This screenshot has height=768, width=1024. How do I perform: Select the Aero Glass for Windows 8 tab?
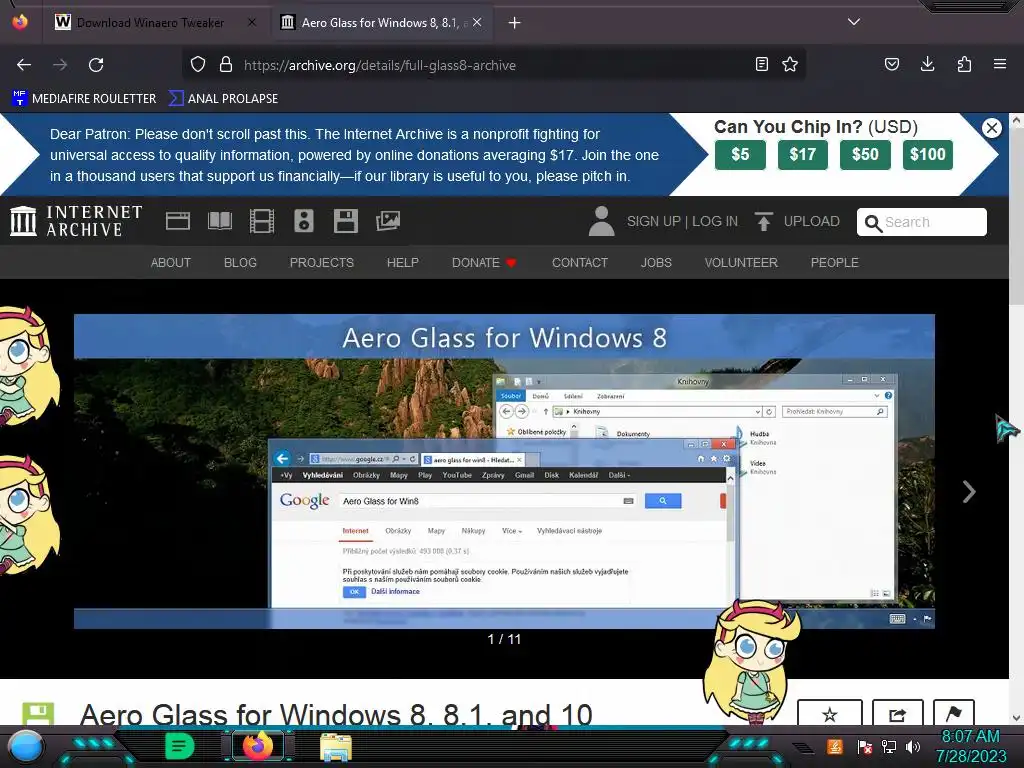384,23
